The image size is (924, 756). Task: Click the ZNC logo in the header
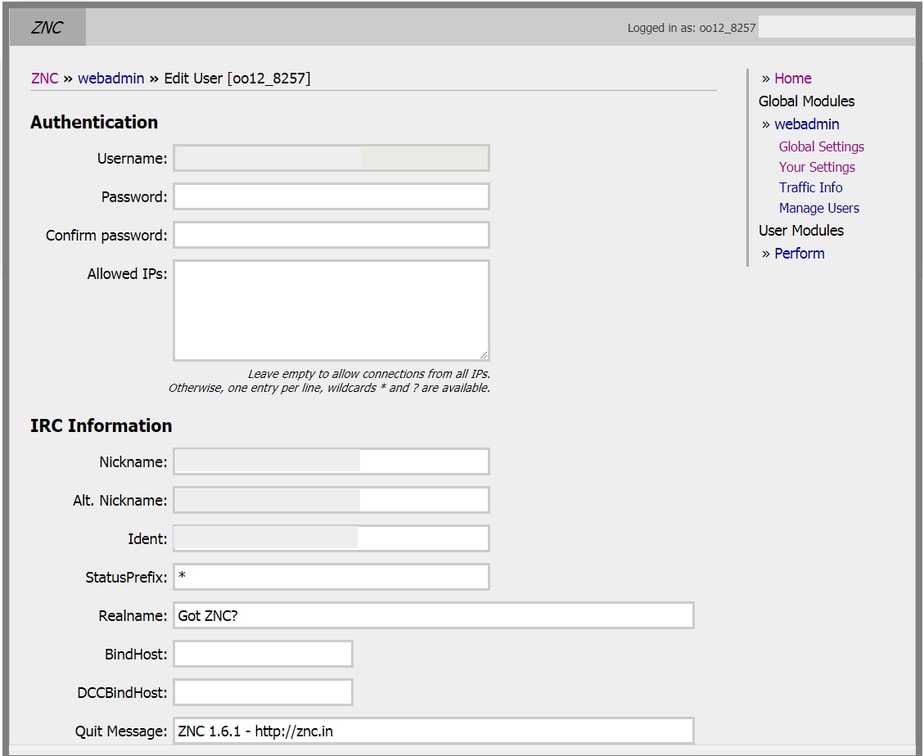pyautogui.click(x=45, y=27)
